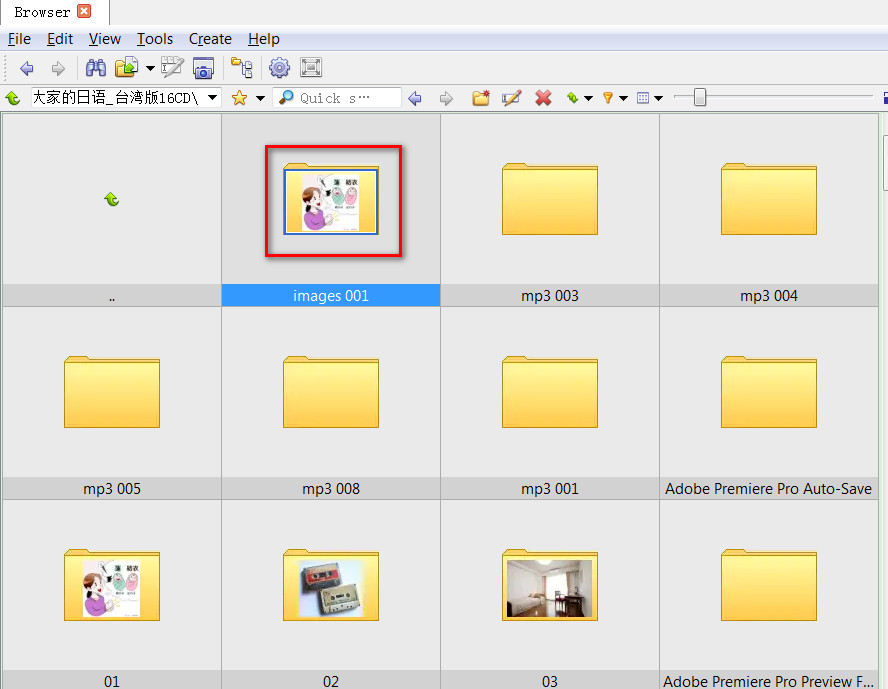Click the 'mp3 003' label
The width and height of the screenshot is (888, 689).
pyautogui.click(x=550, y=296)
